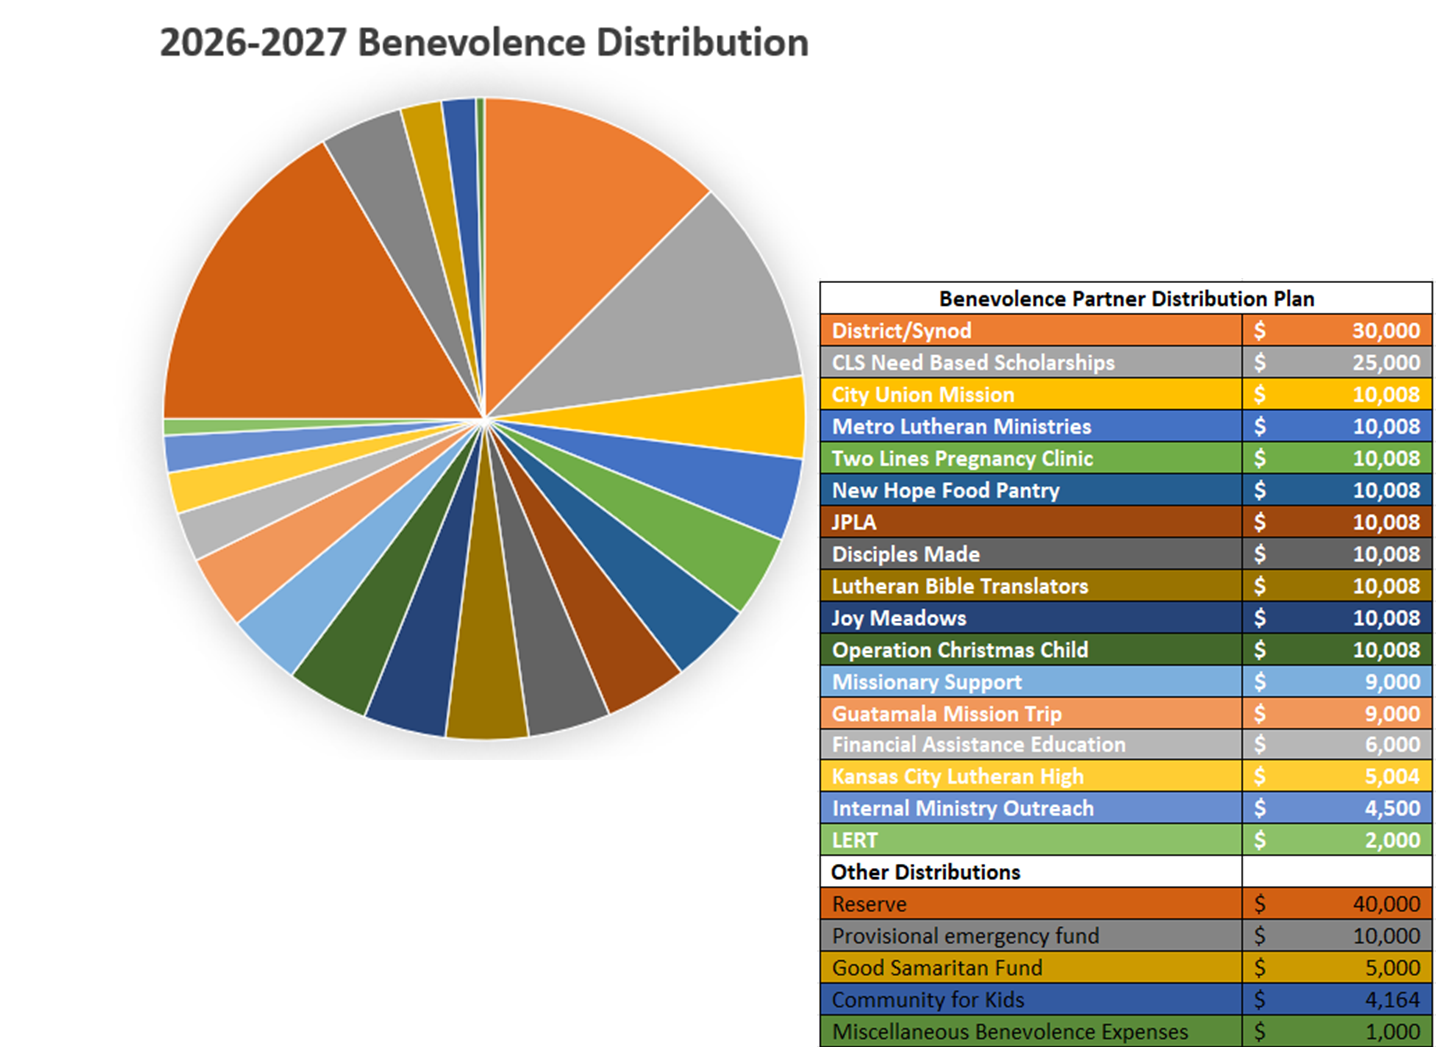1436x1048 pixels.
Task: Select the Two Lines Pregnancy Clinic cell
Action: [1031, 459]
